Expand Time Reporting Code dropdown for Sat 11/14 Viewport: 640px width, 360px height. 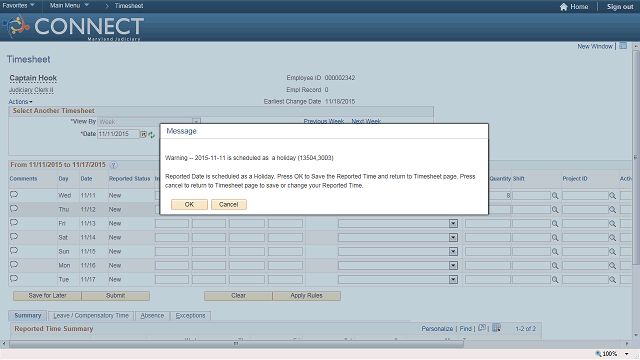(453, 238)
